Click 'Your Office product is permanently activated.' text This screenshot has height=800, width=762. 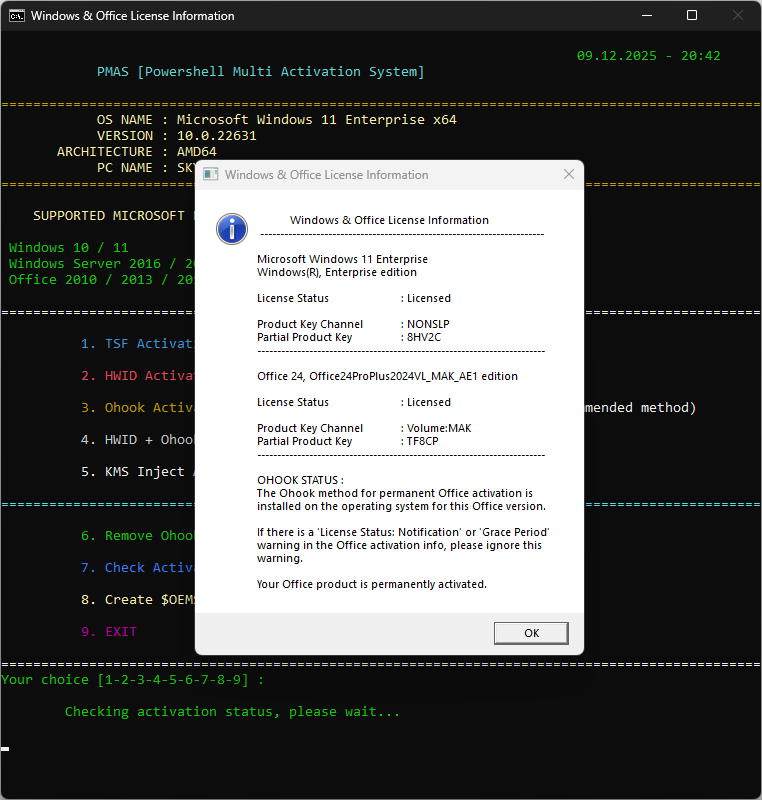point(371,584)
